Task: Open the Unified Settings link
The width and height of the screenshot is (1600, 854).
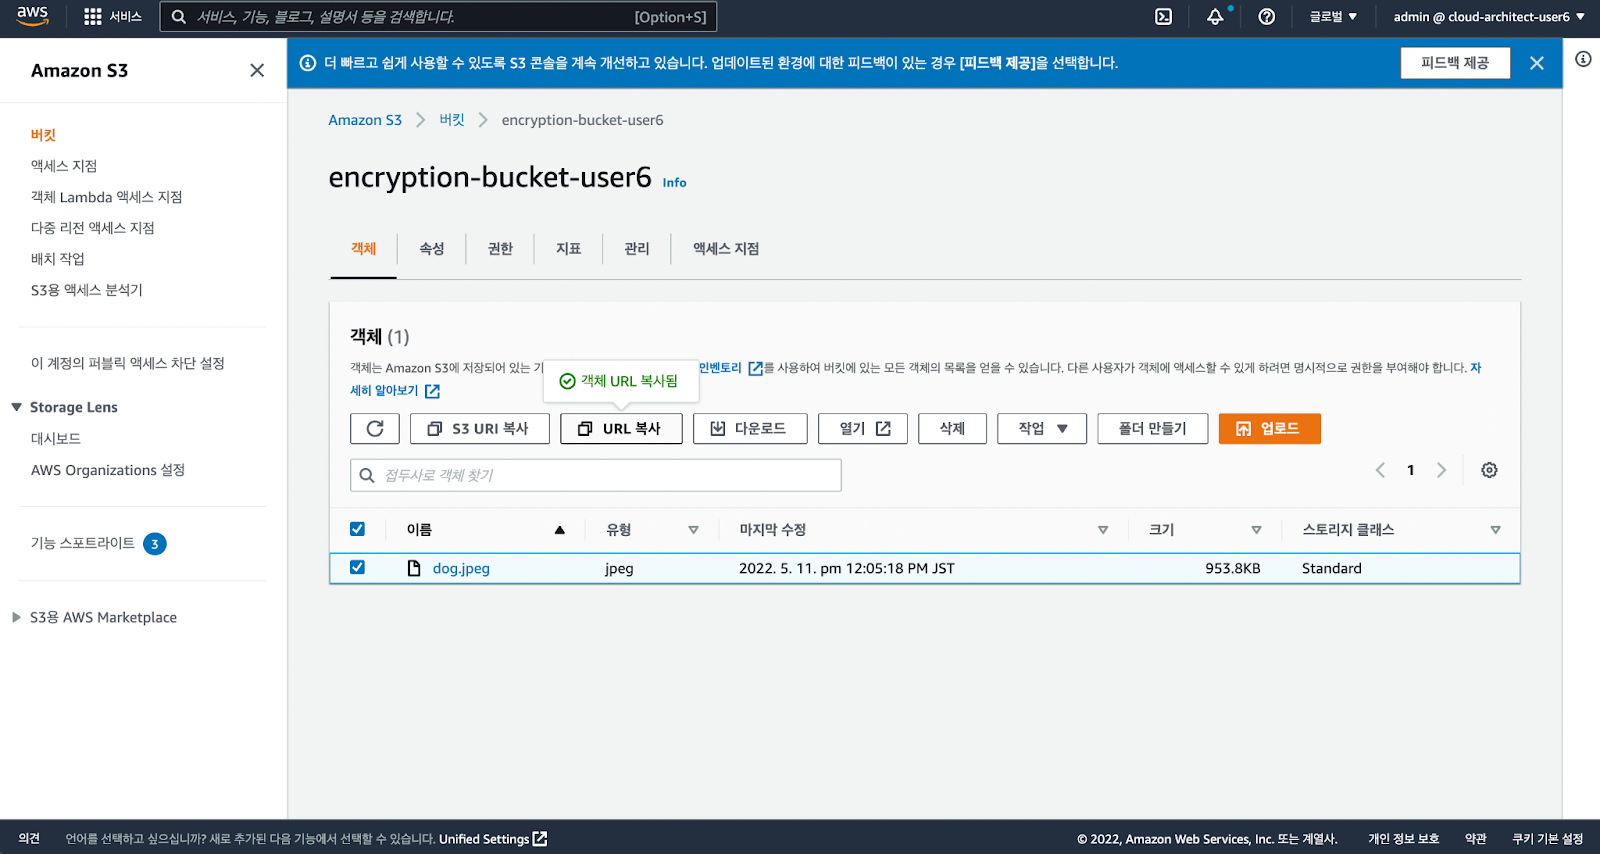Action: pyautogui.click(x=493, y=839)
